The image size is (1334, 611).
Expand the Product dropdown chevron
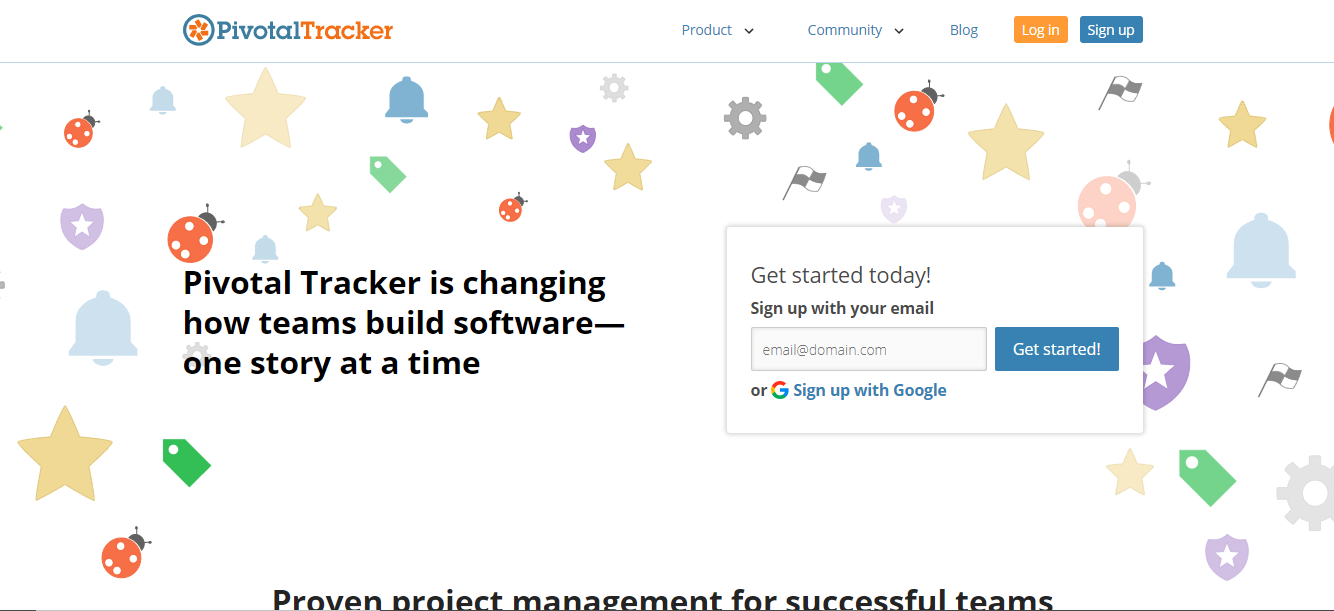(749, 31)
